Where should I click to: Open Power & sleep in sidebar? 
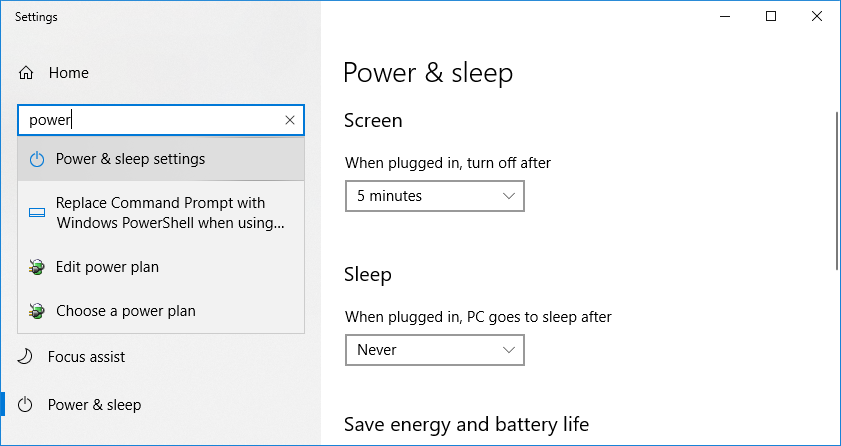[x=94, y=405]
